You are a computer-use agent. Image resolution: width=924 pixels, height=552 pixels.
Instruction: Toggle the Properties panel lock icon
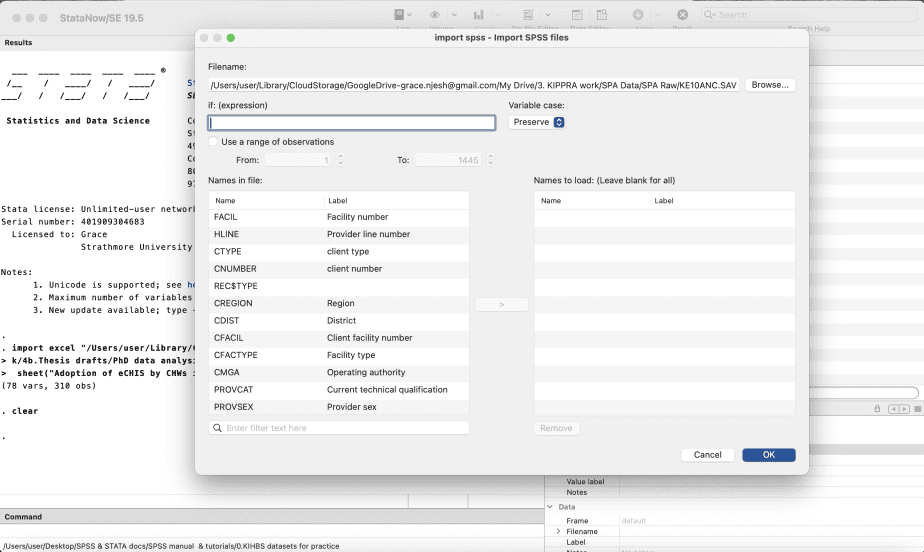click(x=878, y=409)
